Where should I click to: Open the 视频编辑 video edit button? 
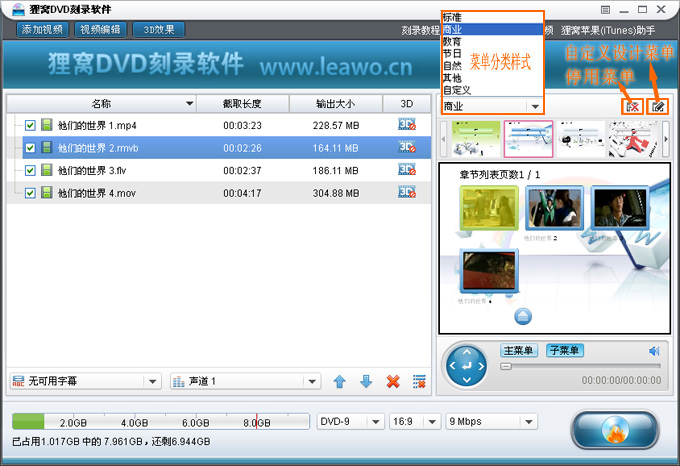pos(101,29)
